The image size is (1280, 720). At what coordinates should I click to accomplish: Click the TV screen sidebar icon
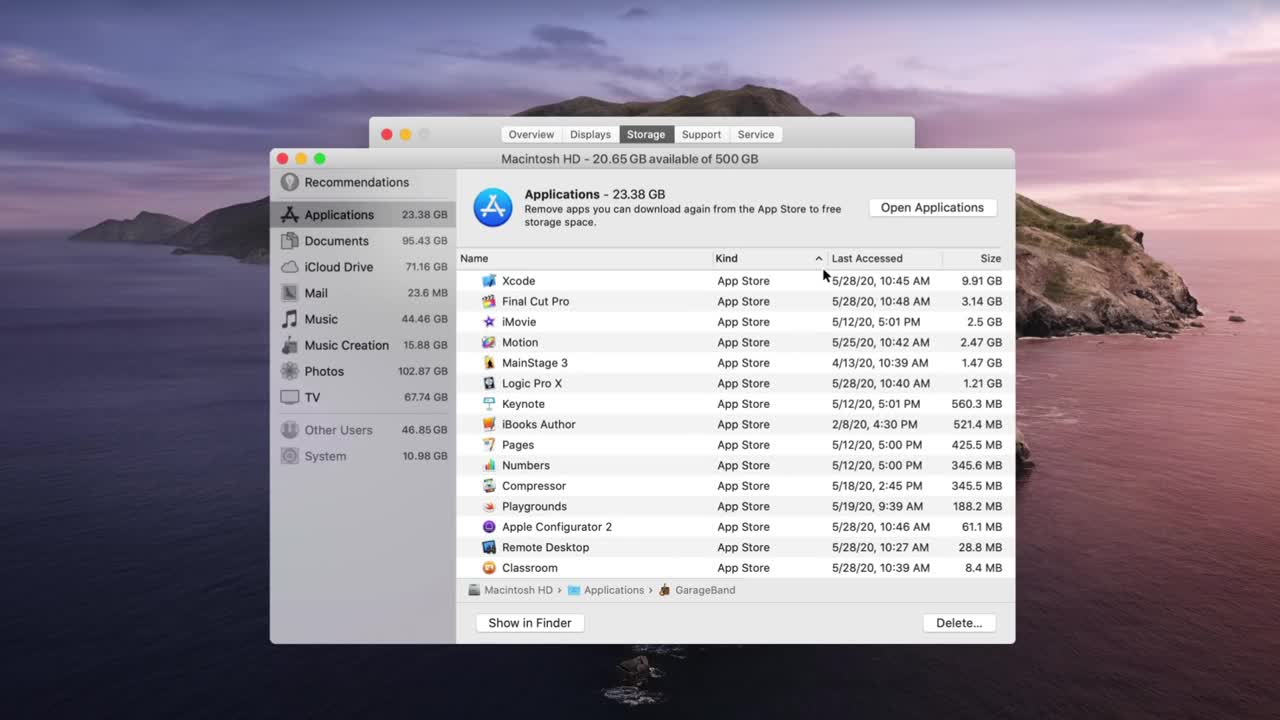tap(290, 397)
